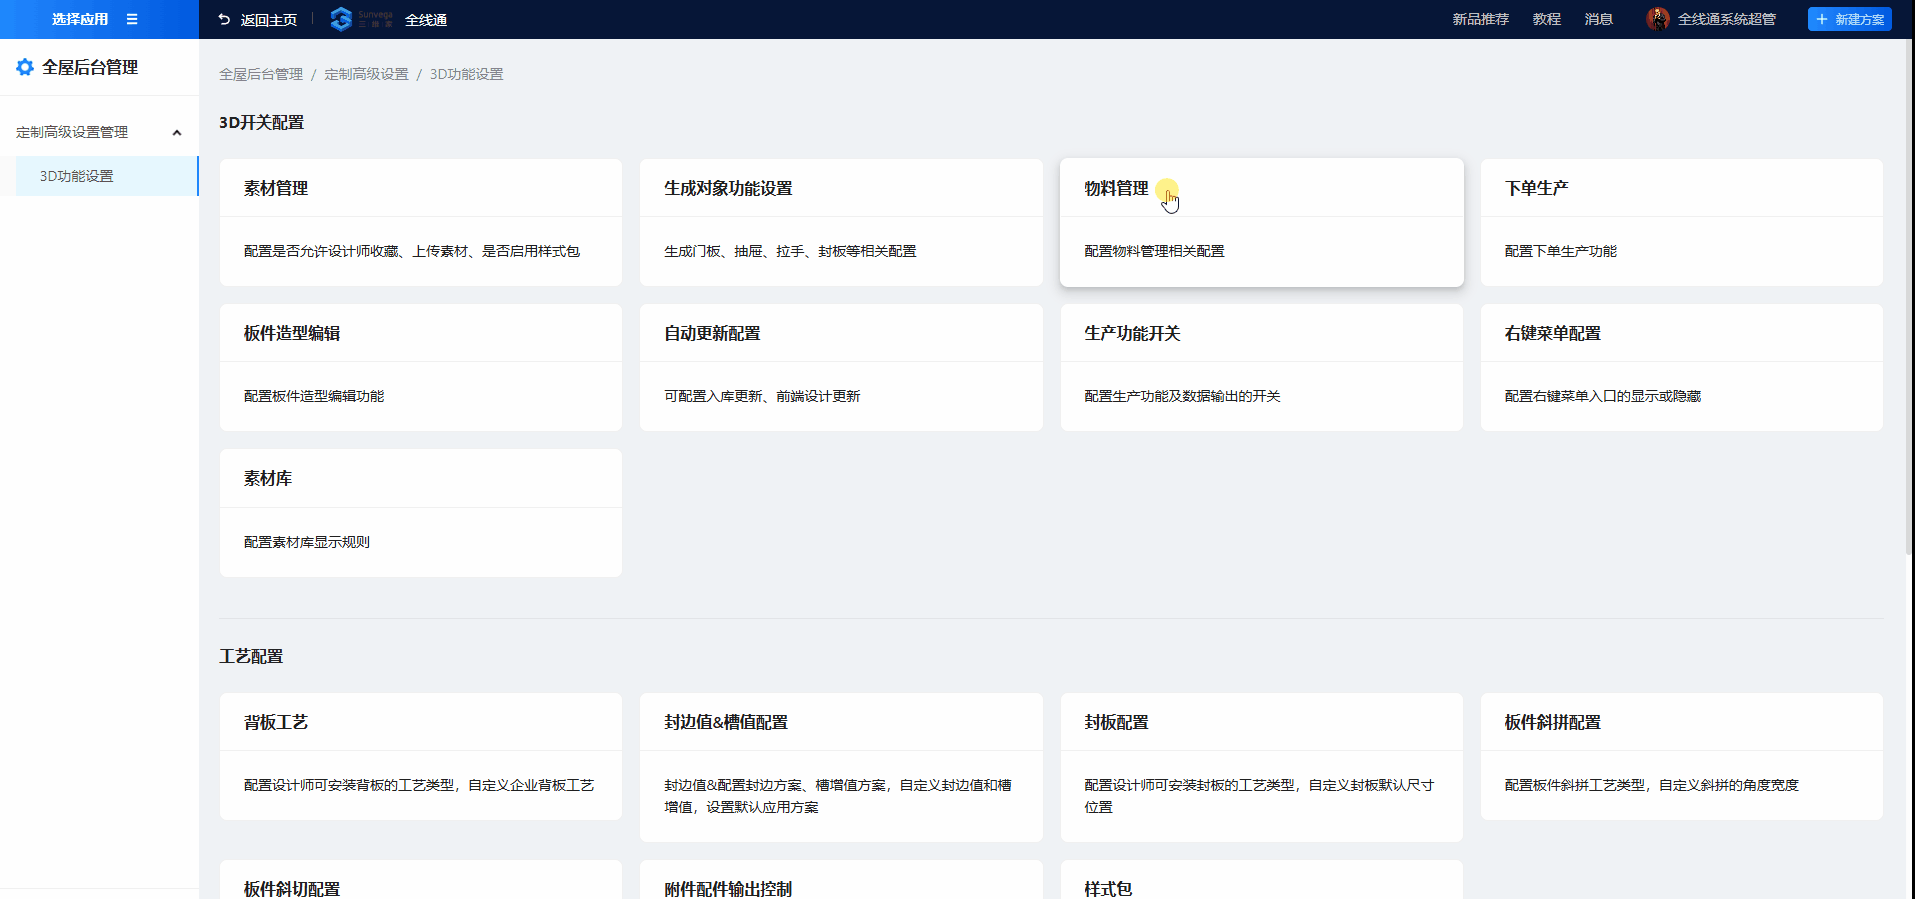Click description 生成门板、抽屉、拉手、封板等相关配置
The width and height of the screenshot is (1915, 899).
(790, 251)
